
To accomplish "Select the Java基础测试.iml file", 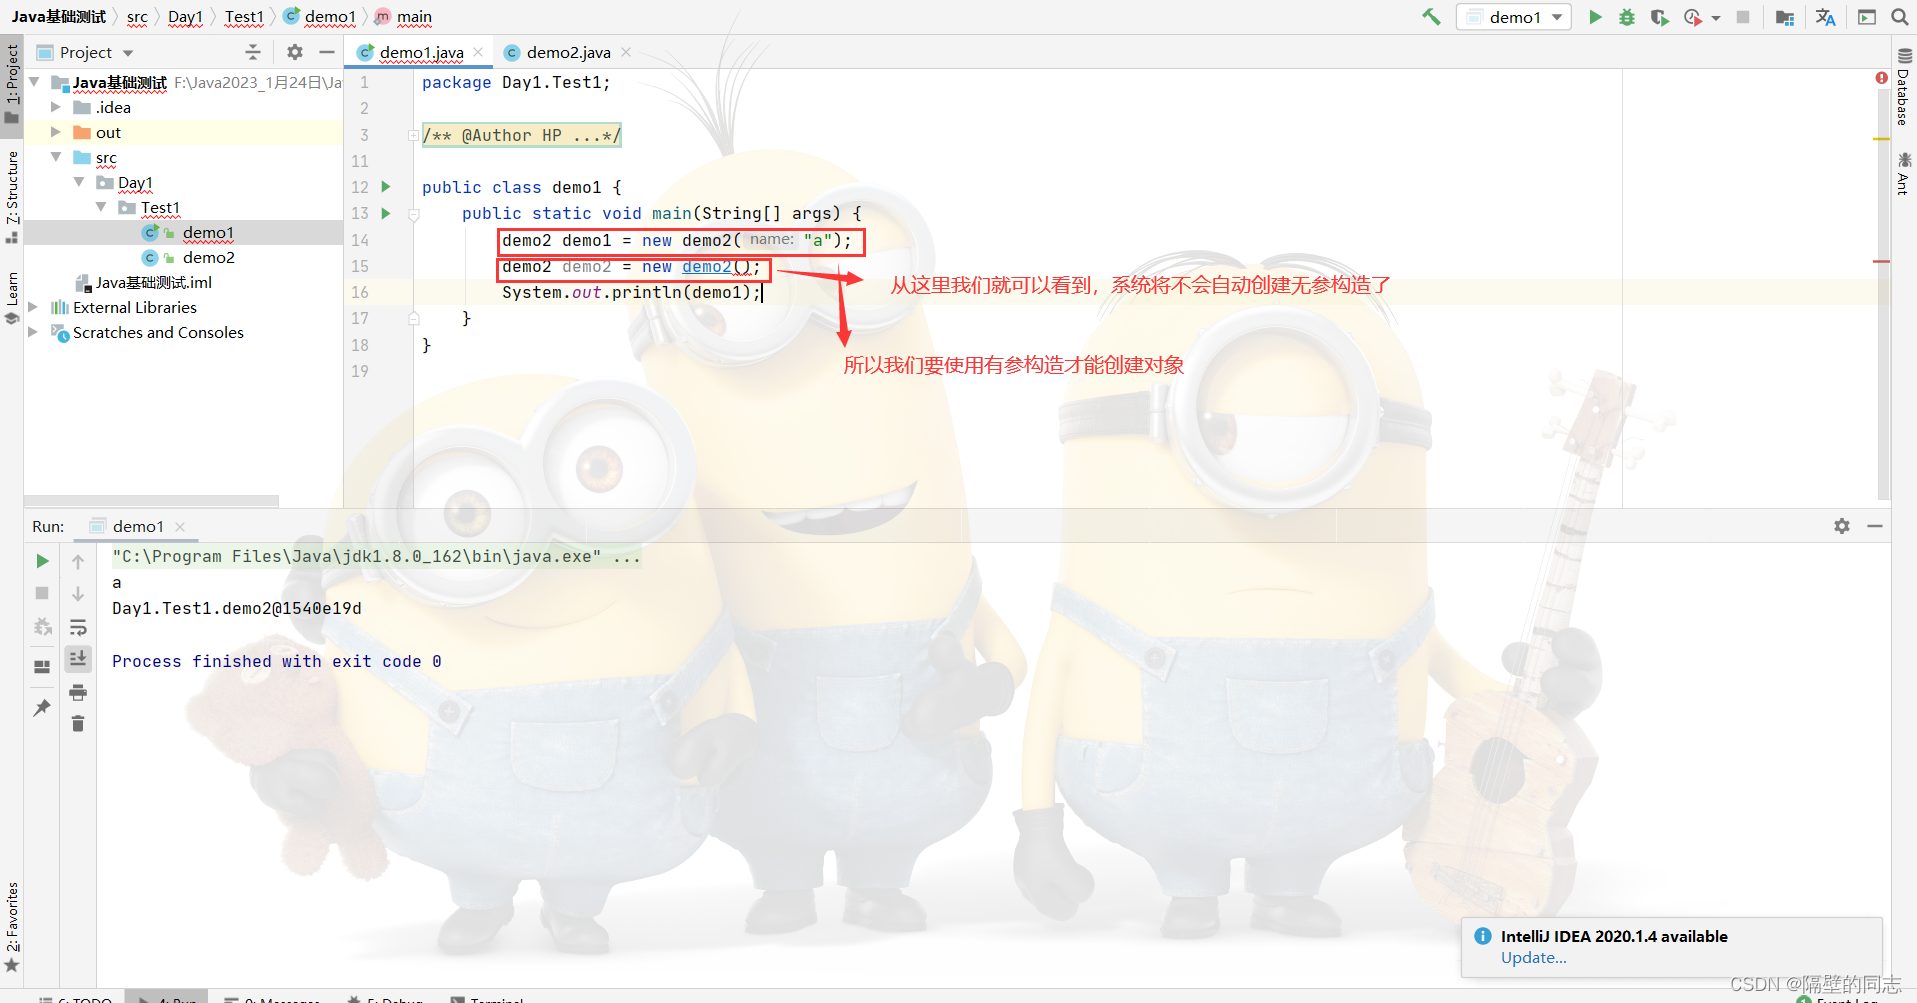I will (x=153, y=282).
